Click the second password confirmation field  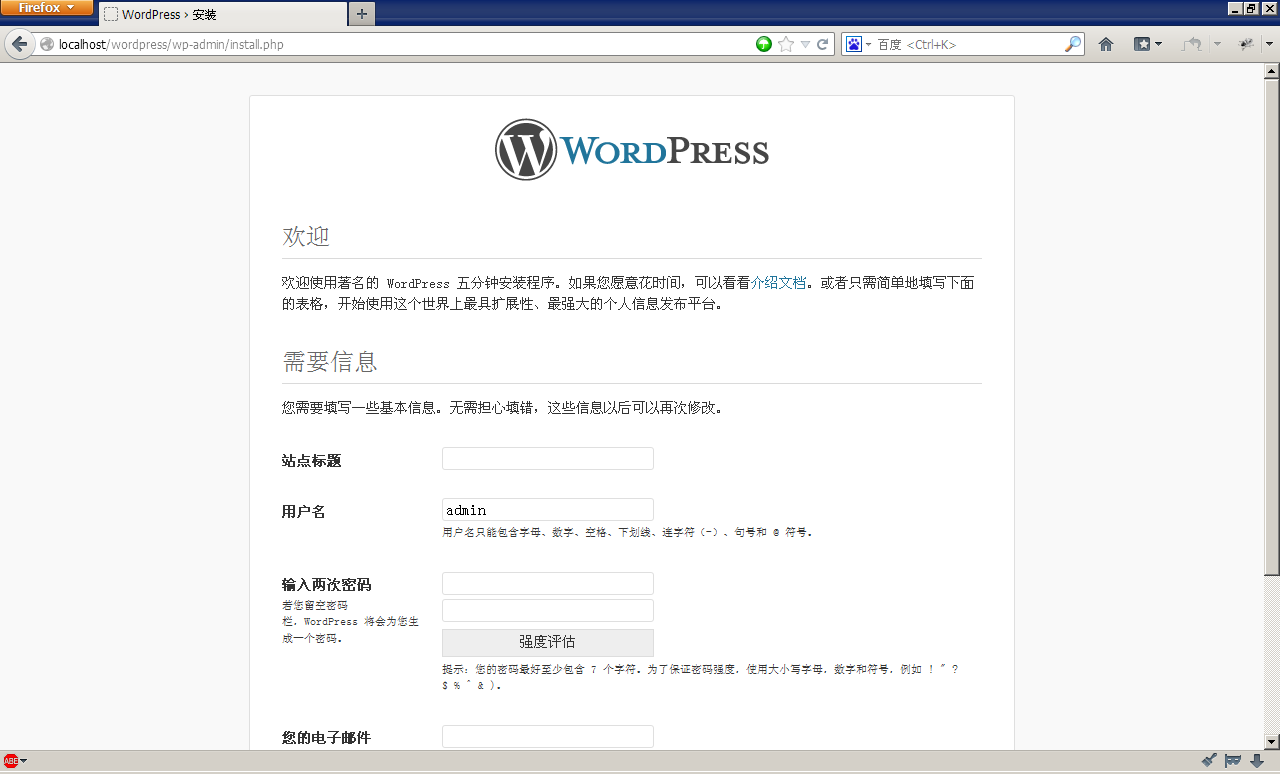pyautogui.click(x=548, y=611)
